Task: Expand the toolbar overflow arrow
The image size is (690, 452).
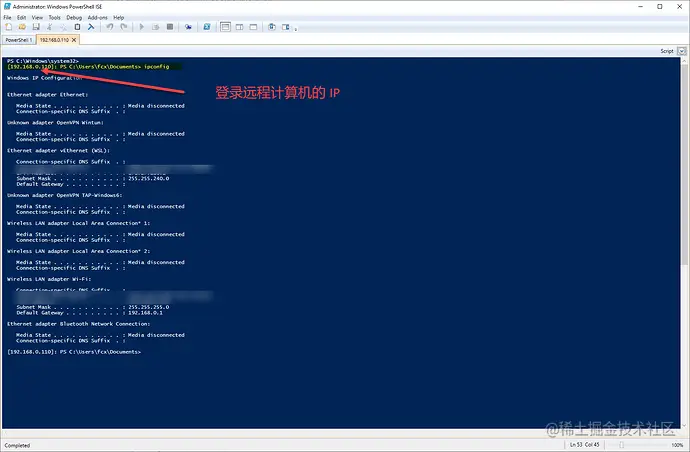Action: [296, 29]
